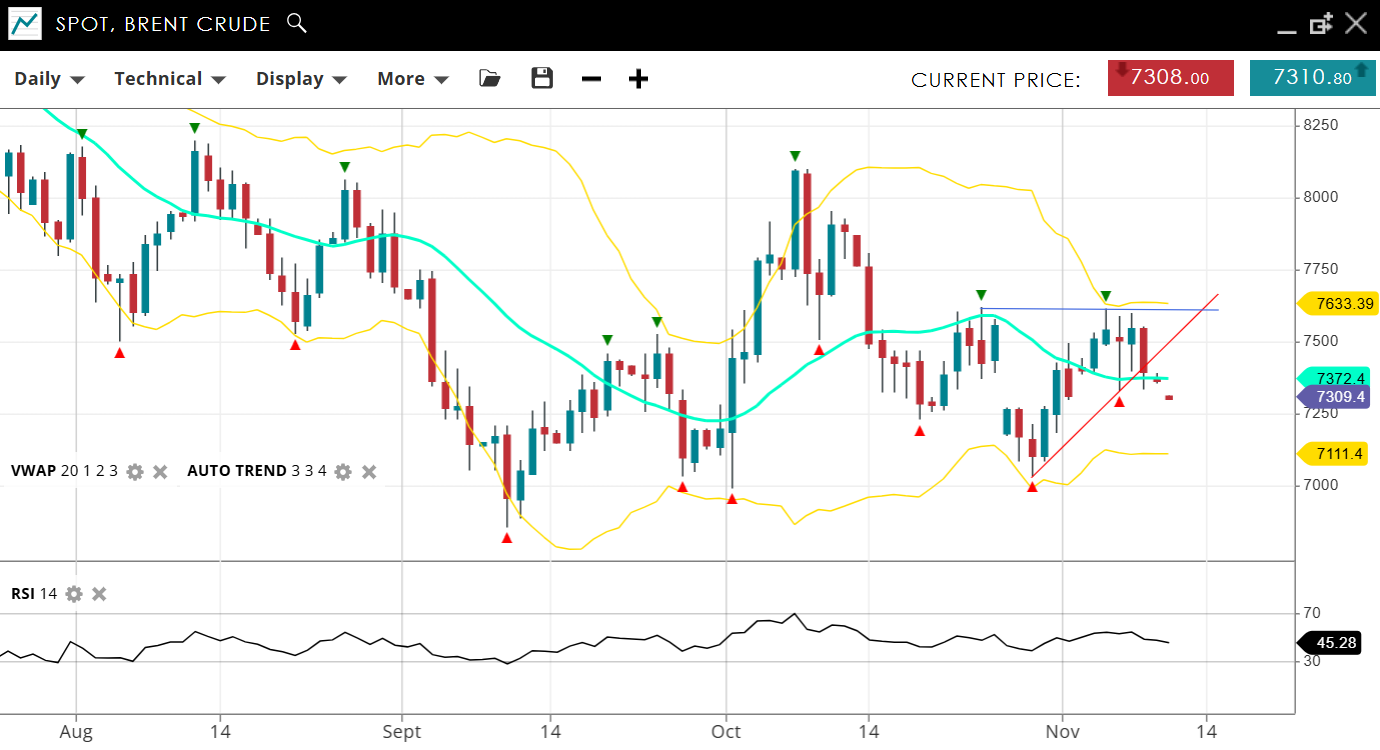Open Auto Trend settings gear
Viewport: 1380px width, 750px height.
tap(343, 471)
